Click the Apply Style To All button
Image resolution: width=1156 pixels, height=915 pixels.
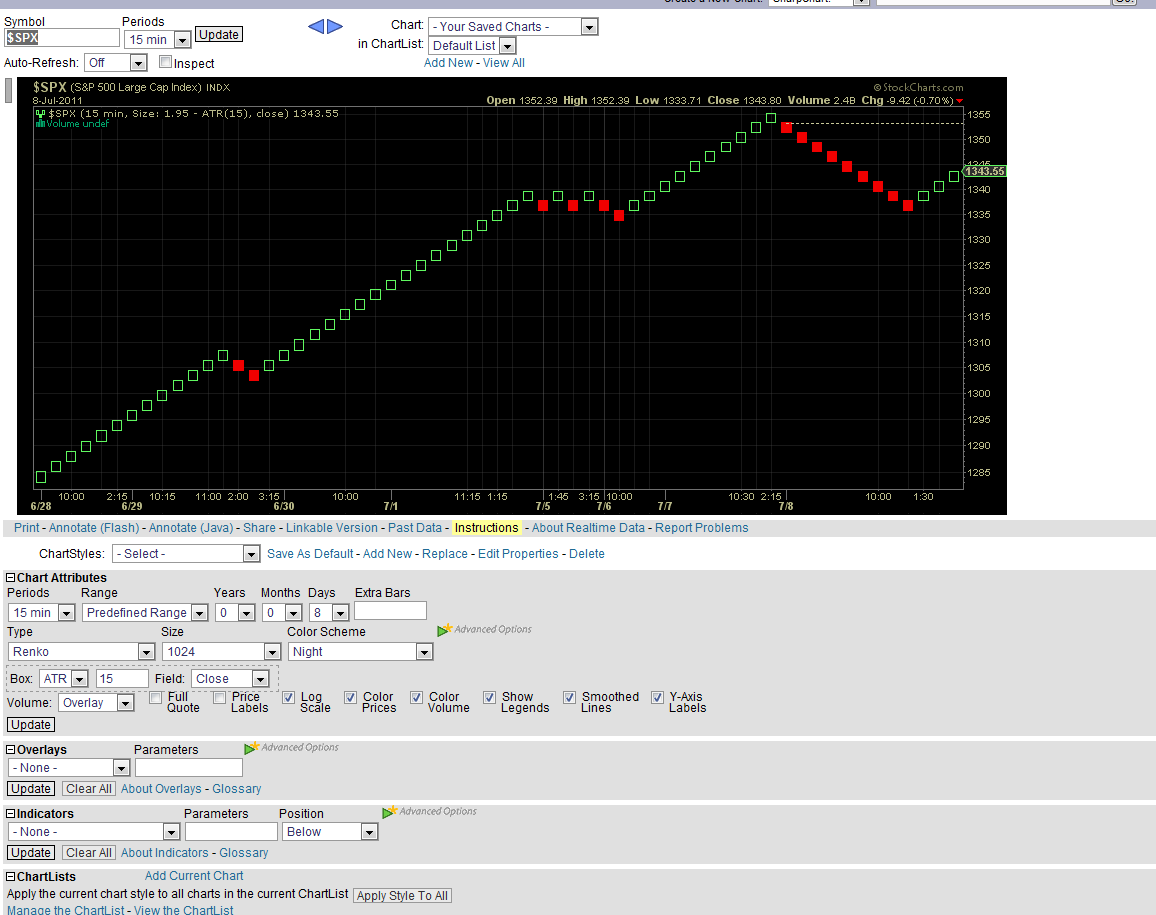point(403,896)
